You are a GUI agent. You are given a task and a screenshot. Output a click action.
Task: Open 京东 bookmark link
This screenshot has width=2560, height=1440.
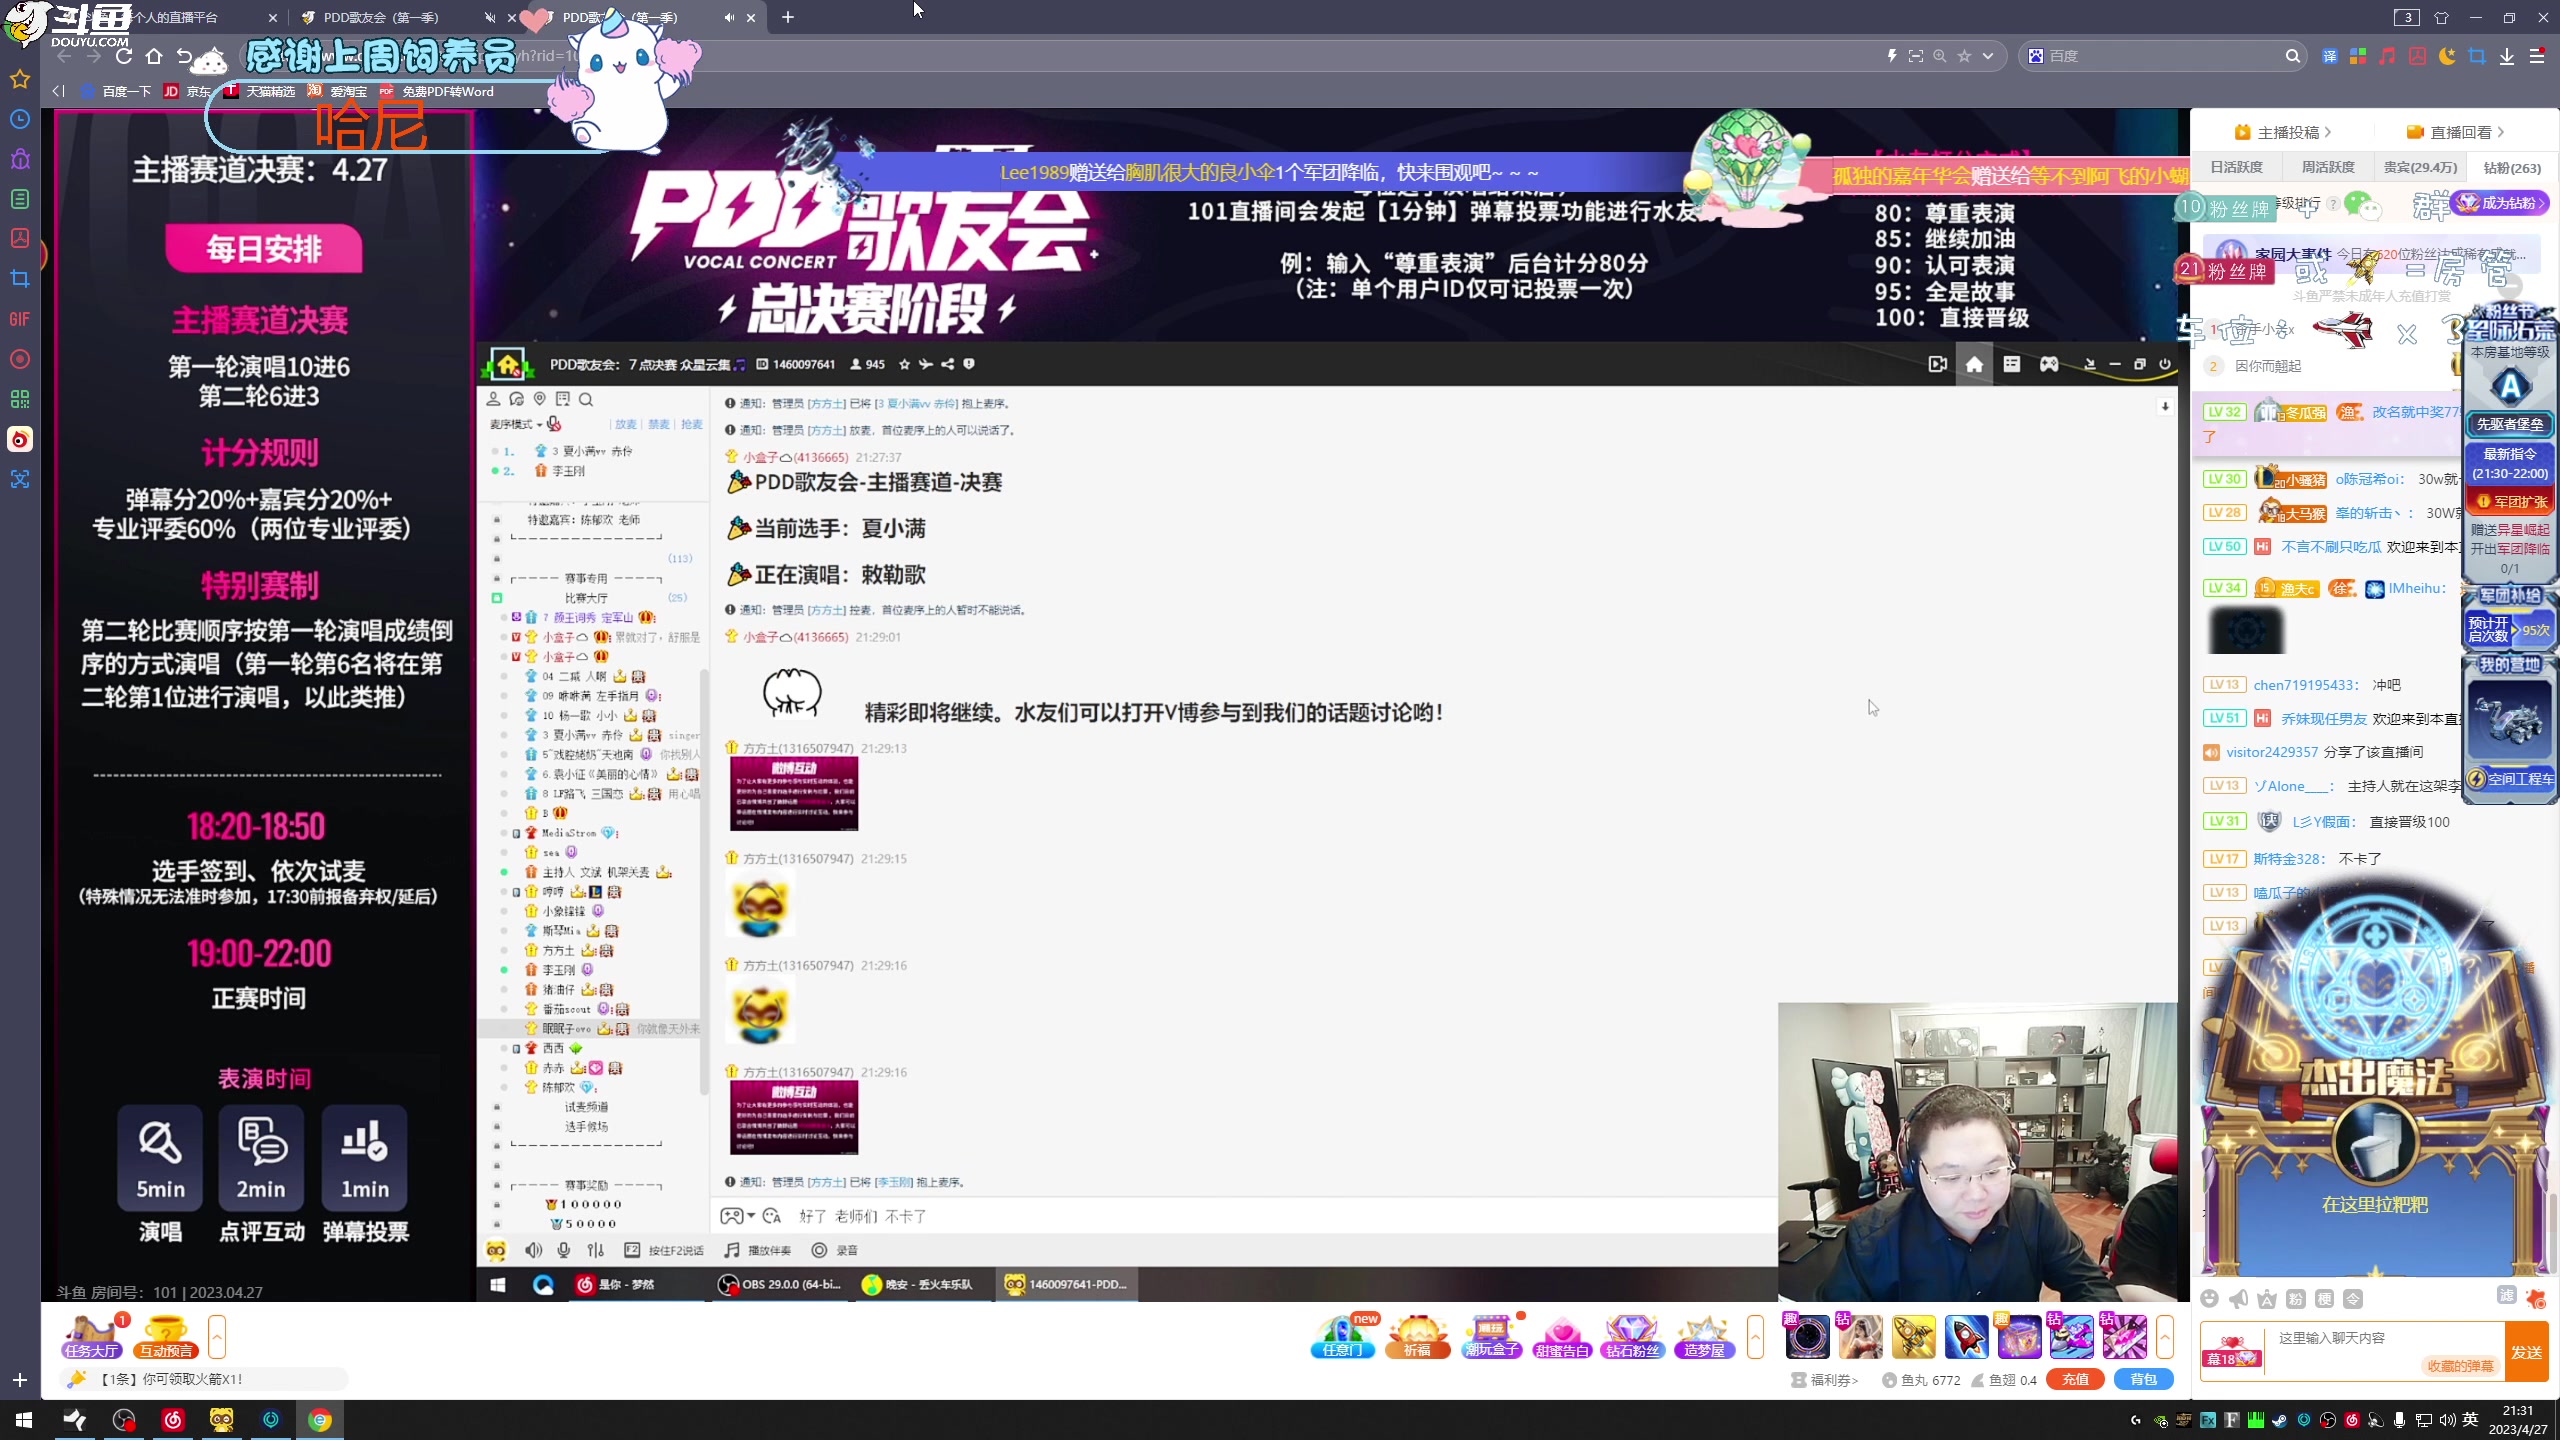[x=188, y=91]
